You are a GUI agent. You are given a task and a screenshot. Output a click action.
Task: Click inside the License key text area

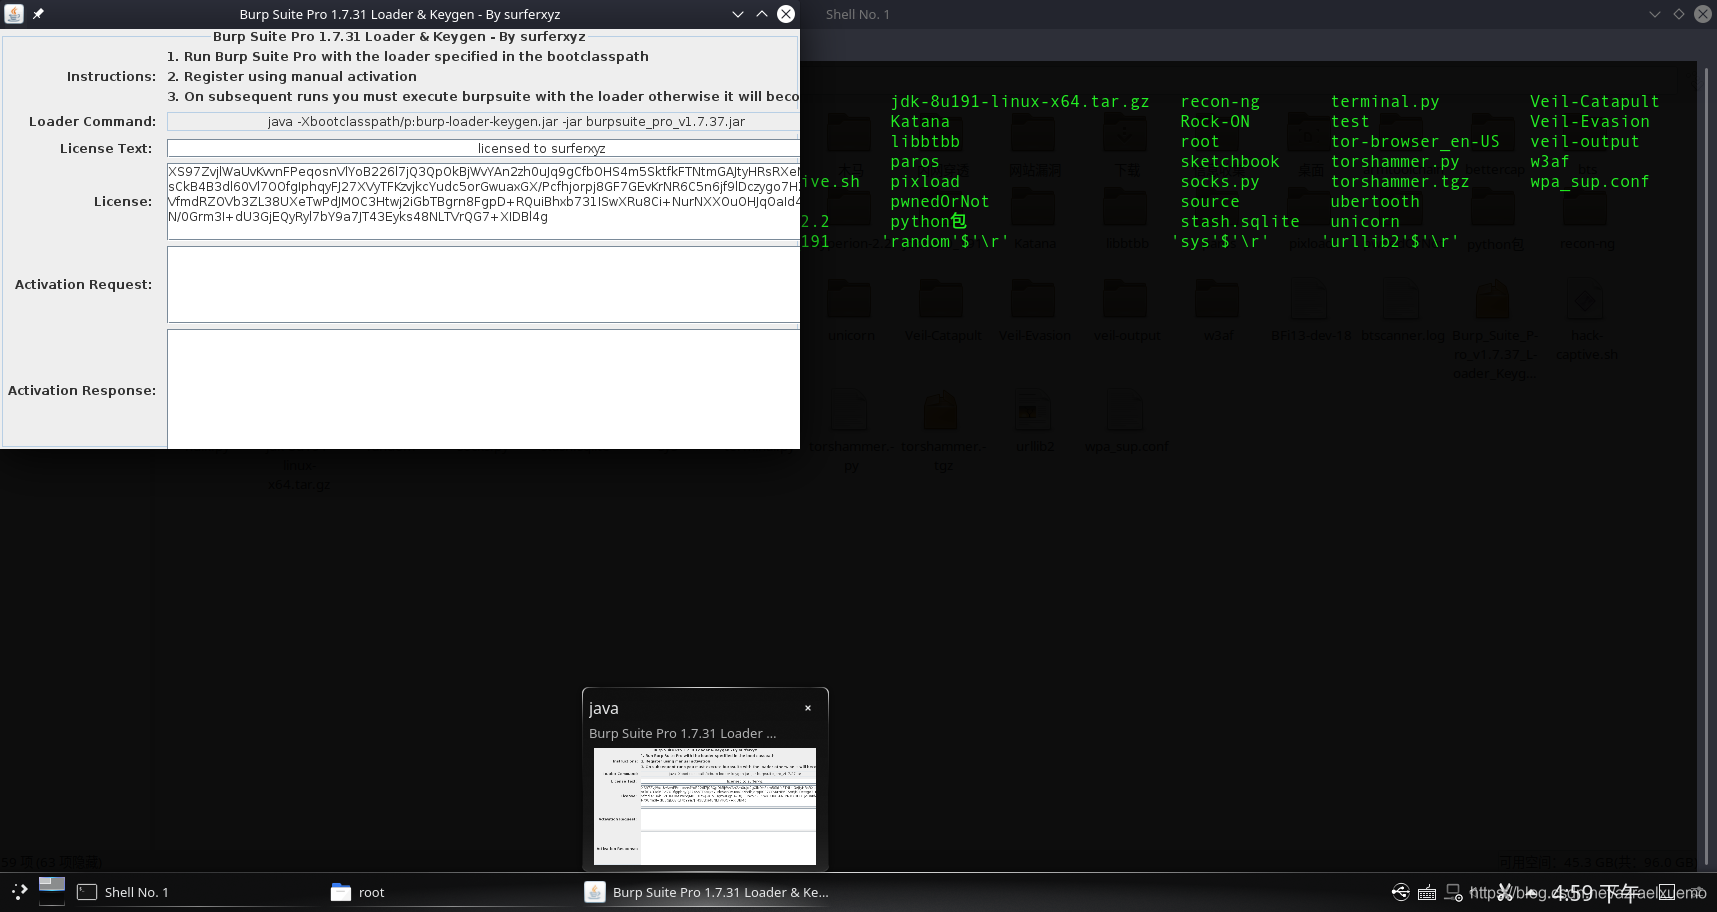[483, 201]
